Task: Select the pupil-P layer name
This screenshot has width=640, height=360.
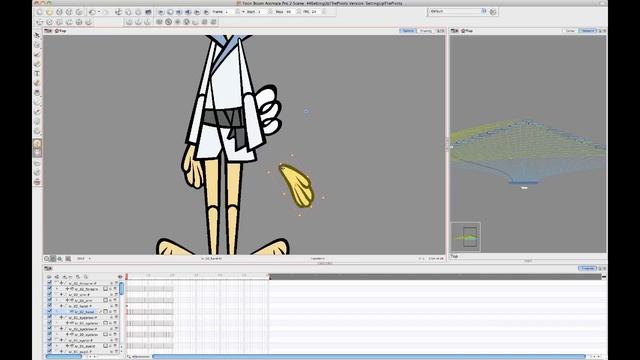Action: (x=80, y=351)
